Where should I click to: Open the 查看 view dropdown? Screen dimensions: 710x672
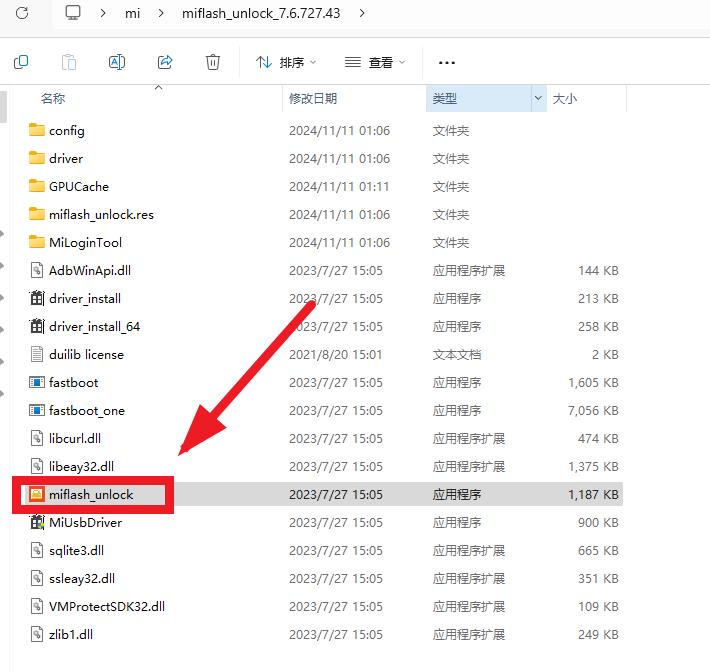click(x=375, y=62)
